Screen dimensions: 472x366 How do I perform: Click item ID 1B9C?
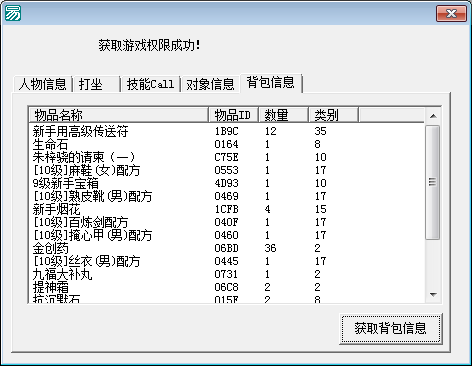pos(227,131)
